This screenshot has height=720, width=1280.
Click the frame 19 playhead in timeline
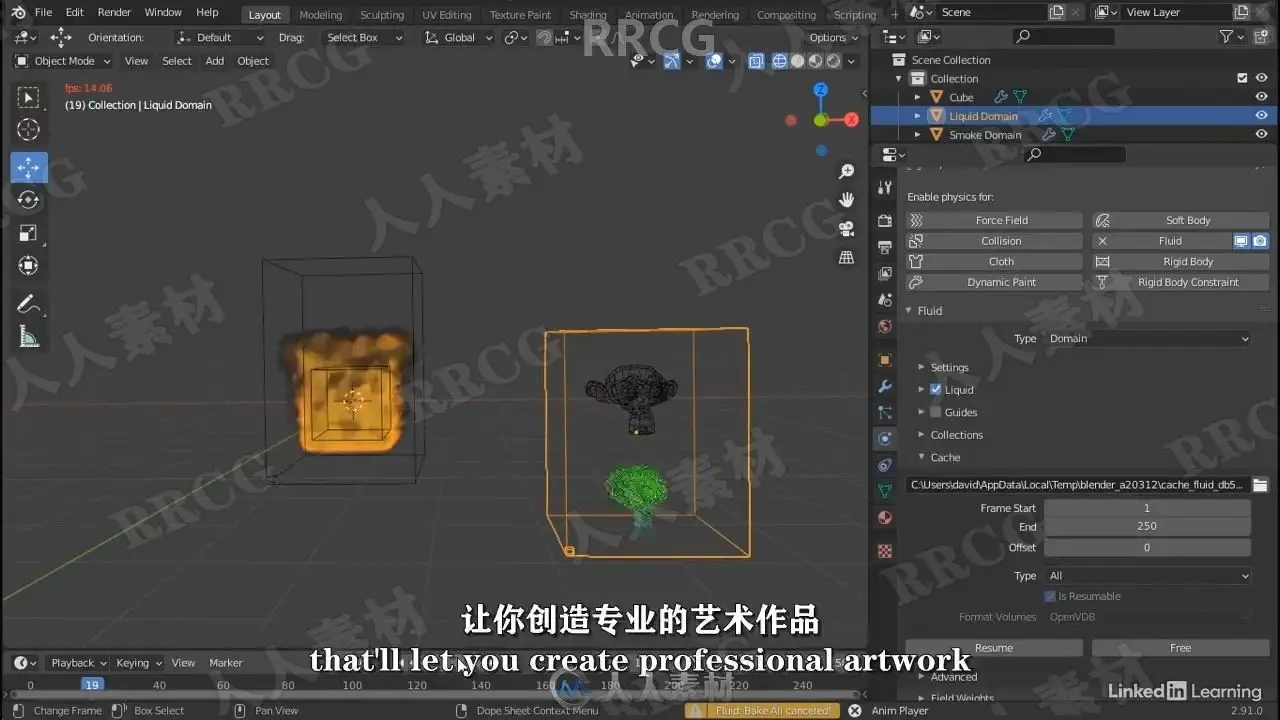[x=92, y=685]
